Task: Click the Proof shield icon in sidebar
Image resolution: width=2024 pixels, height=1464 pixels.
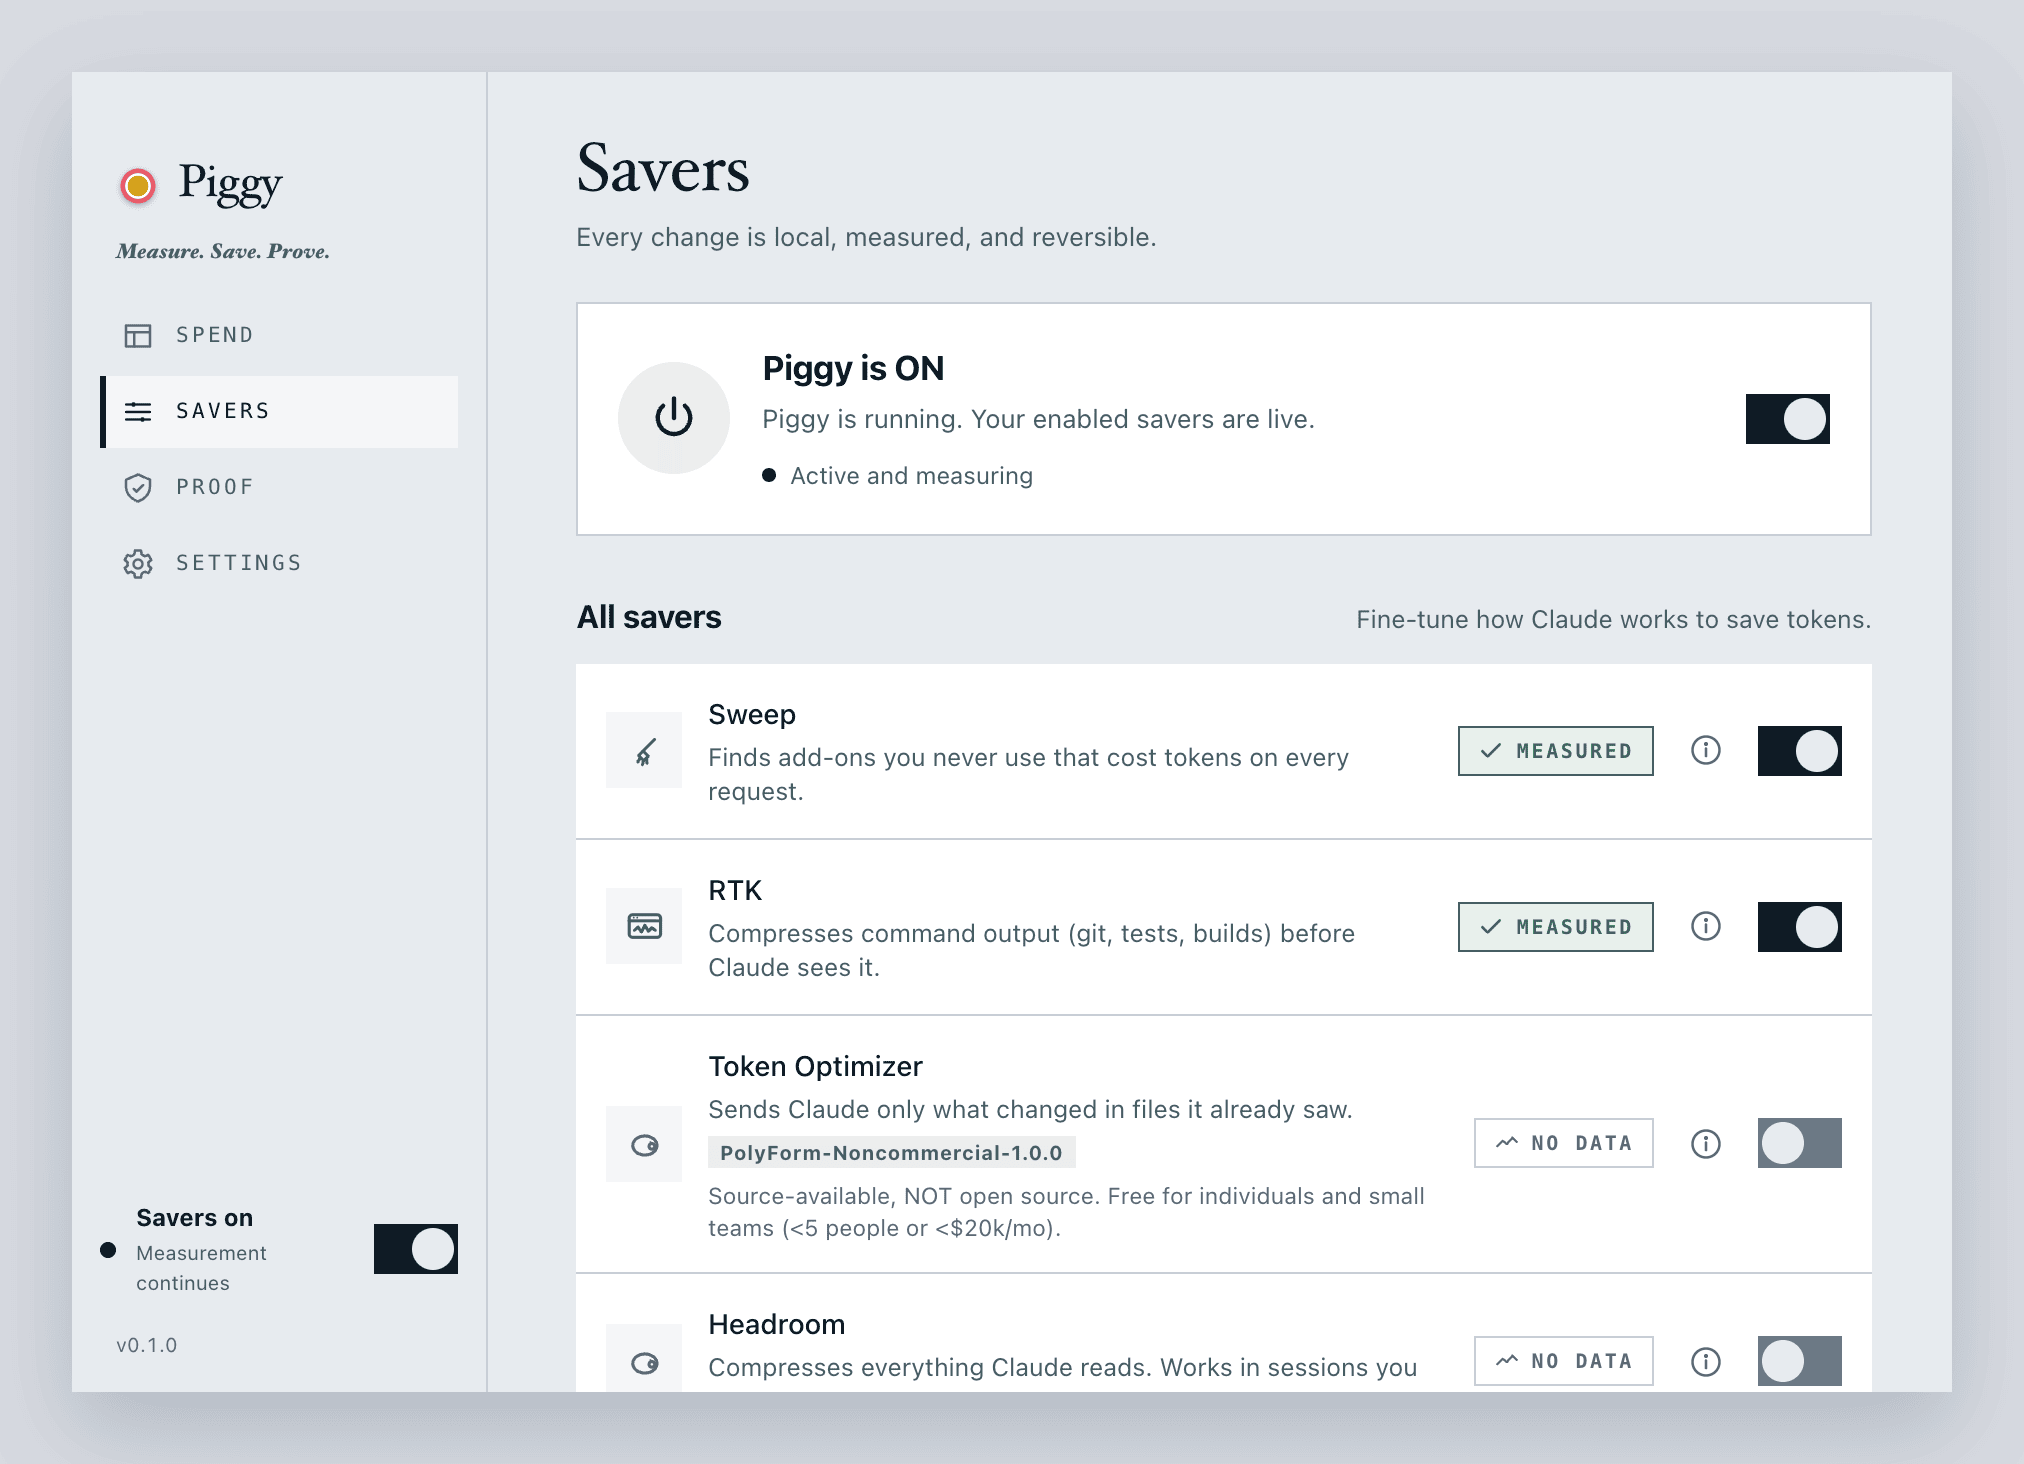Action: click(138, 487)
